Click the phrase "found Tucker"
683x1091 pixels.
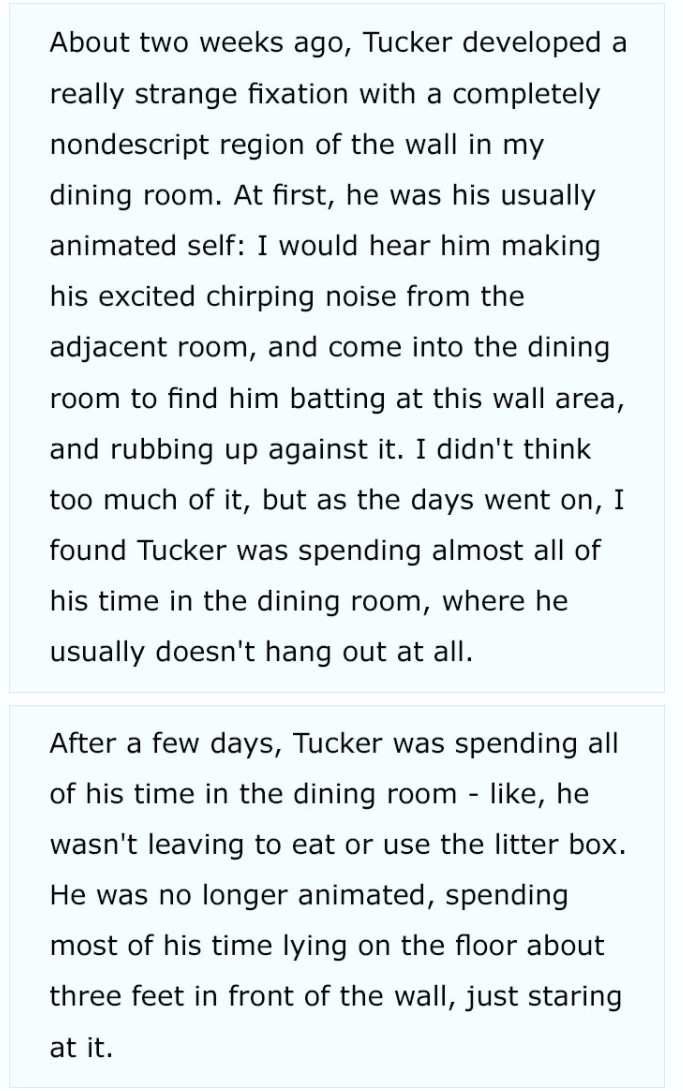tap(139, 551)
